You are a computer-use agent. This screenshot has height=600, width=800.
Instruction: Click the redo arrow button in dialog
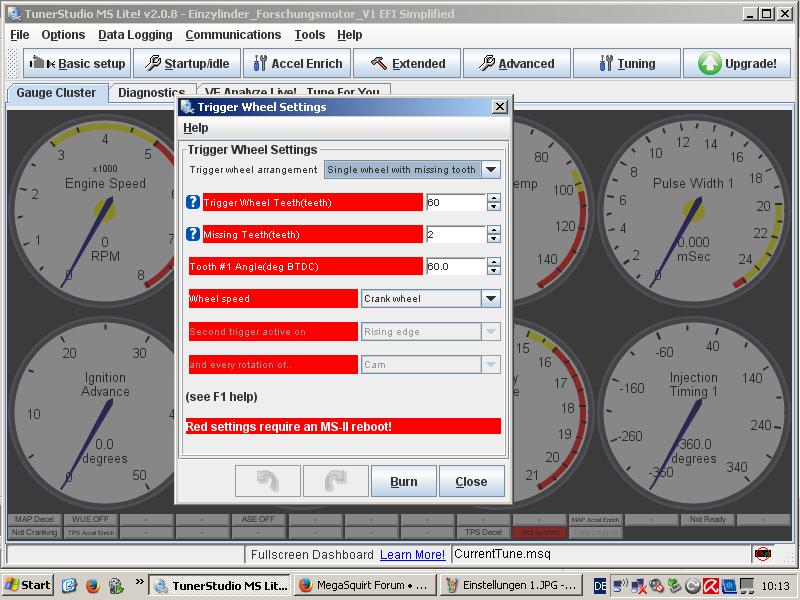coord(335,481)
